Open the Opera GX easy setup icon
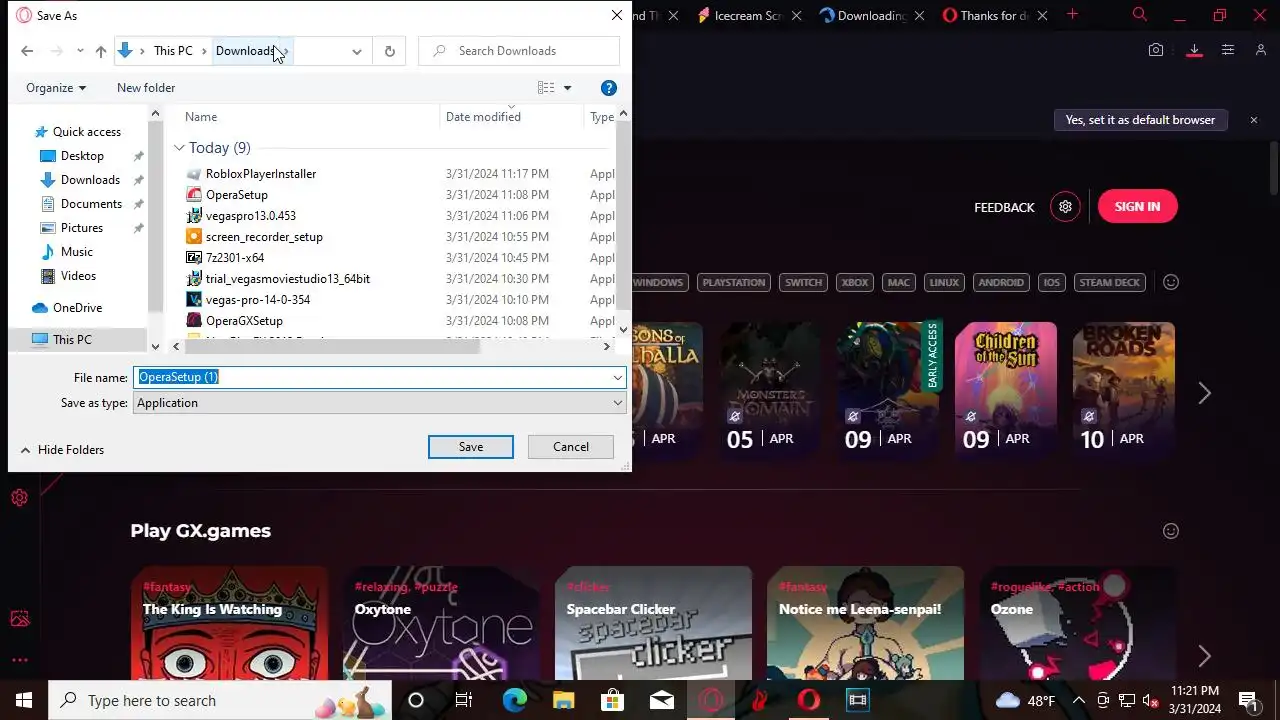This screenshot has width=1280, height=720. pos(1228,50)
